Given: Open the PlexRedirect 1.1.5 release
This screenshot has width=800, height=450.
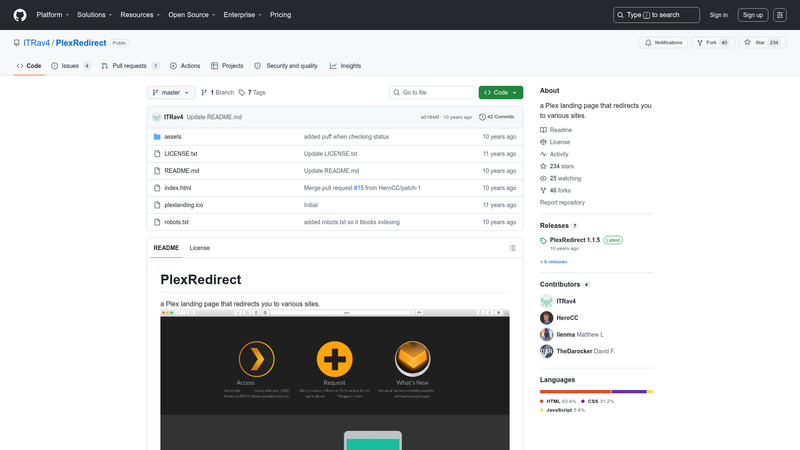Looking at the screenshot, I should (x=574, y=240).
